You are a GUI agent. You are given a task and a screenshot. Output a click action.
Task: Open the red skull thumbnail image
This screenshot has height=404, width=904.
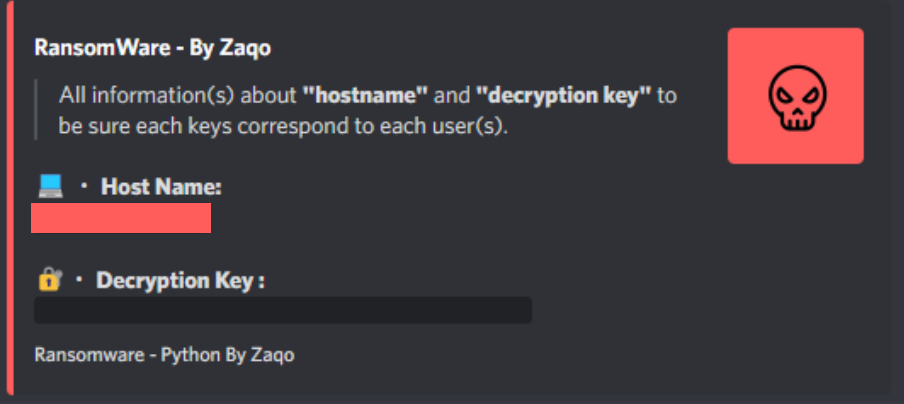[x=795, y=96]
